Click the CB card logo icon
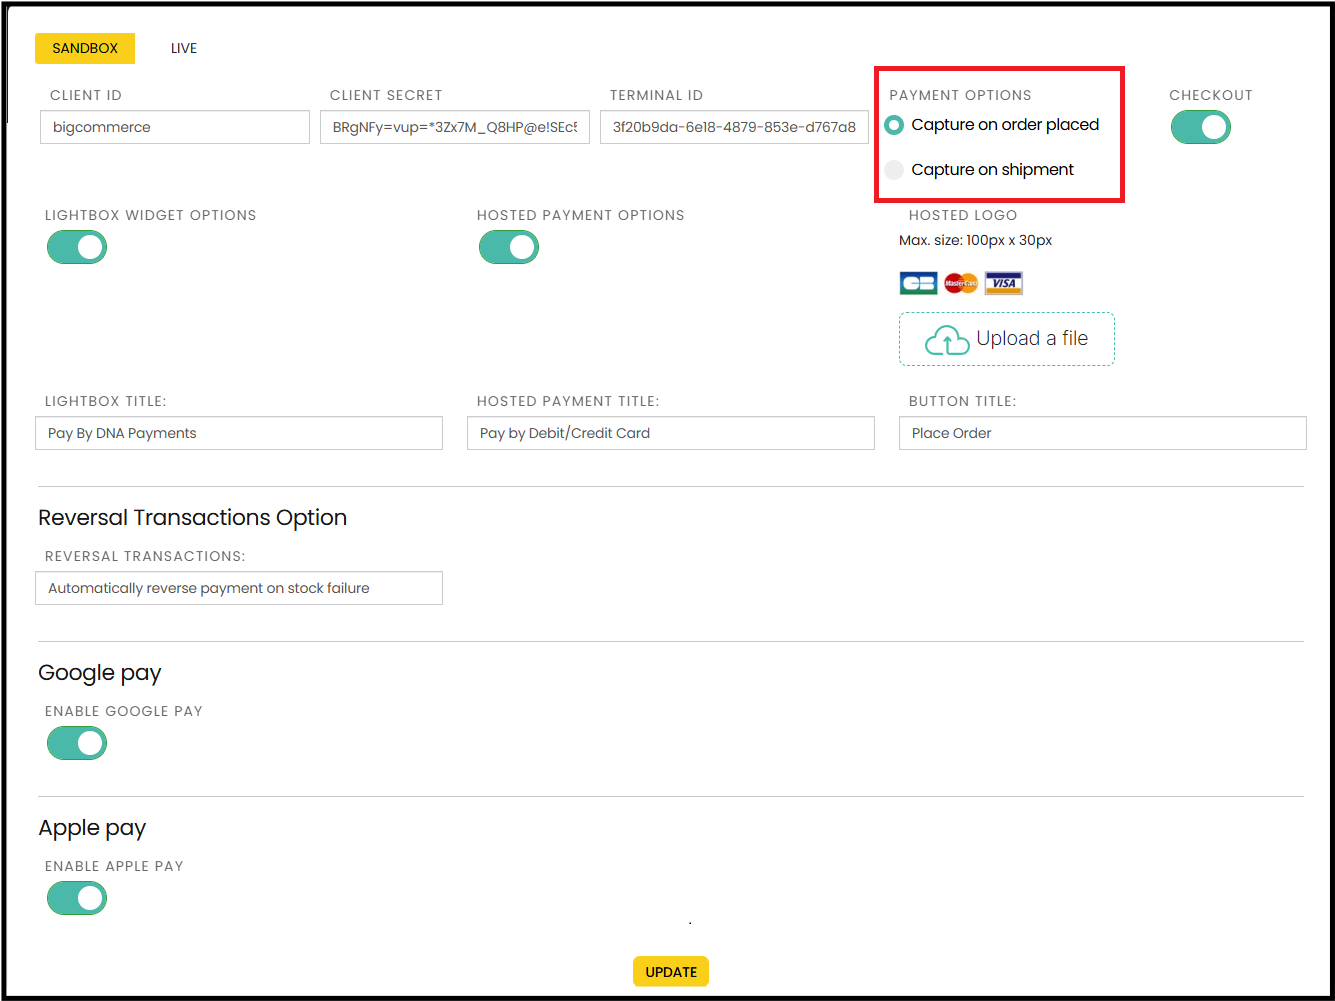 (918, 283)
